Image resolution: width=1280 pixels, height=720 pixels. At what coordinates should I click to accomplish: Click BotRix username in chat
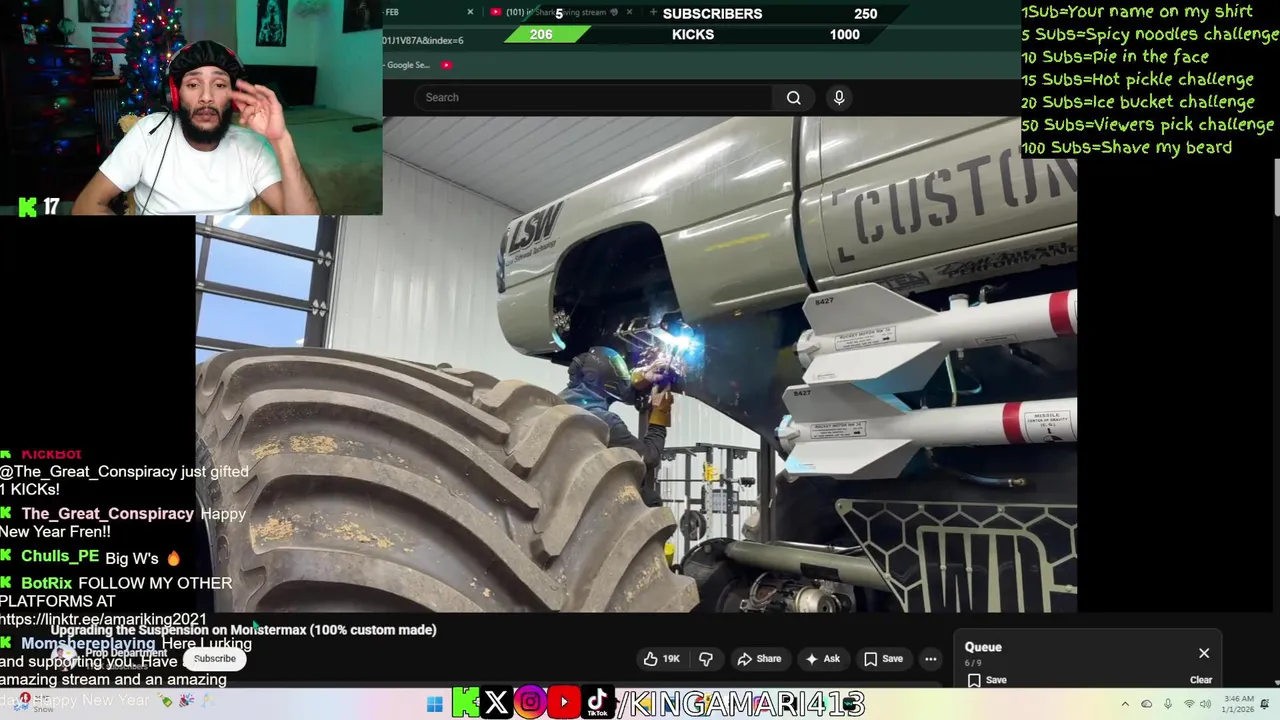(x=46, y=583)
